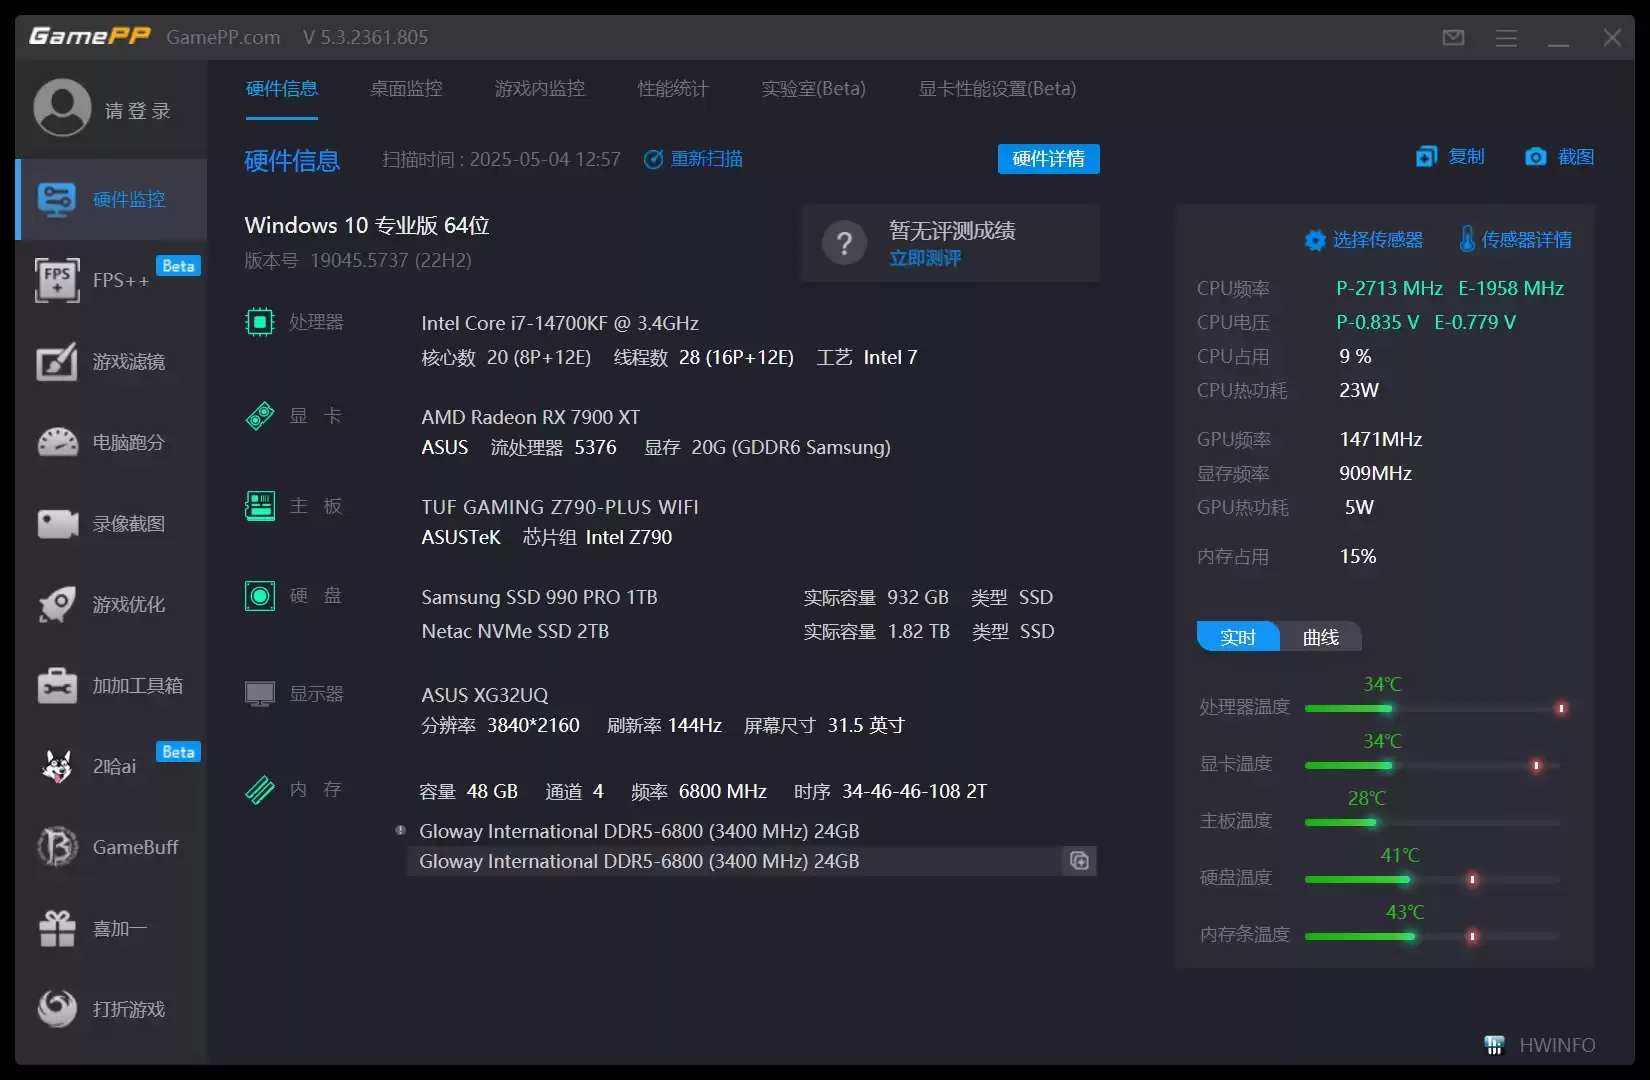Open 2哈ai husky icon
1650x1080 pixels.
tap(57, 766)
